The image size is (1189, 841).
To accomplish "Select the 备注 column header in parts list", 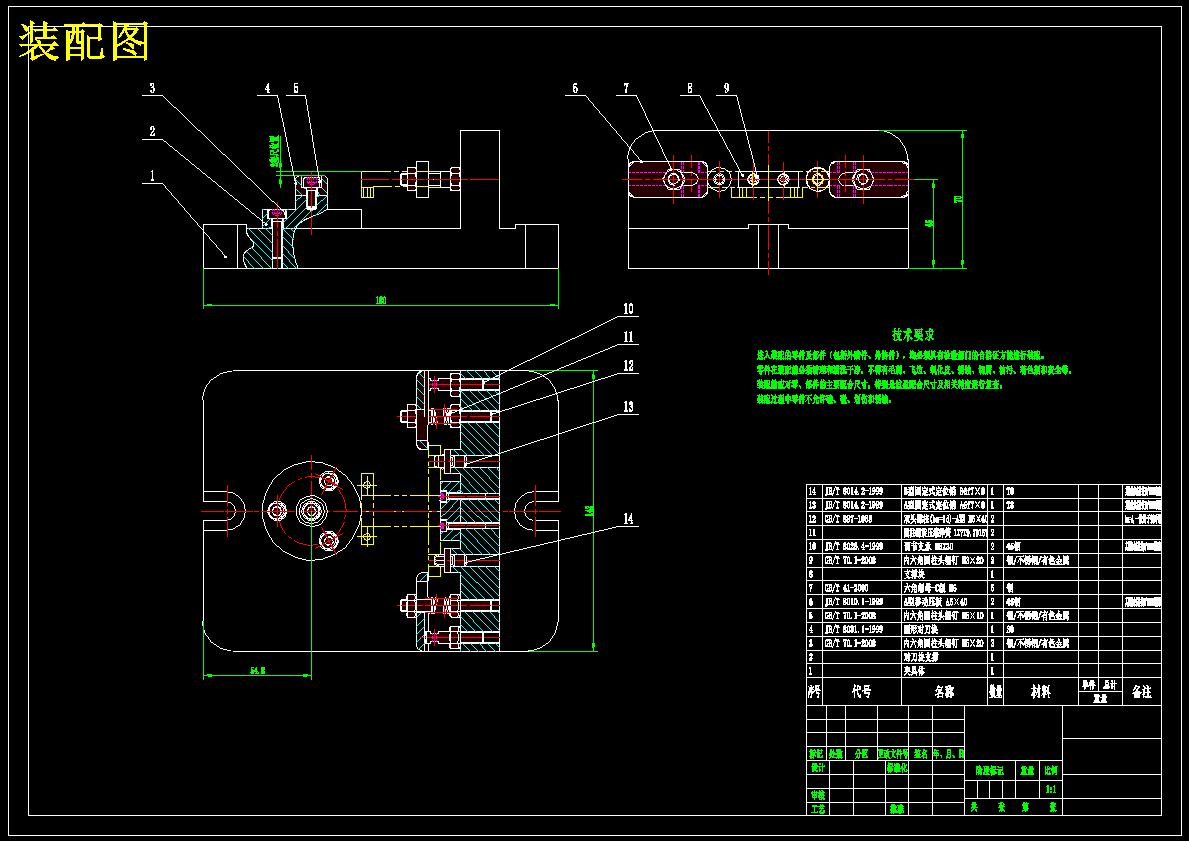I will (1141, 692).
